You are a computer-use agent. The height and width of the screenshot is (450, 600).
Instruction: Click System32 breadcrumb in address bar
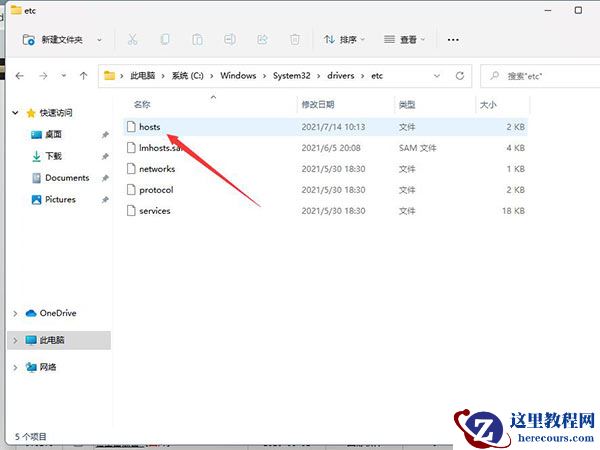(x=292, y=76)
